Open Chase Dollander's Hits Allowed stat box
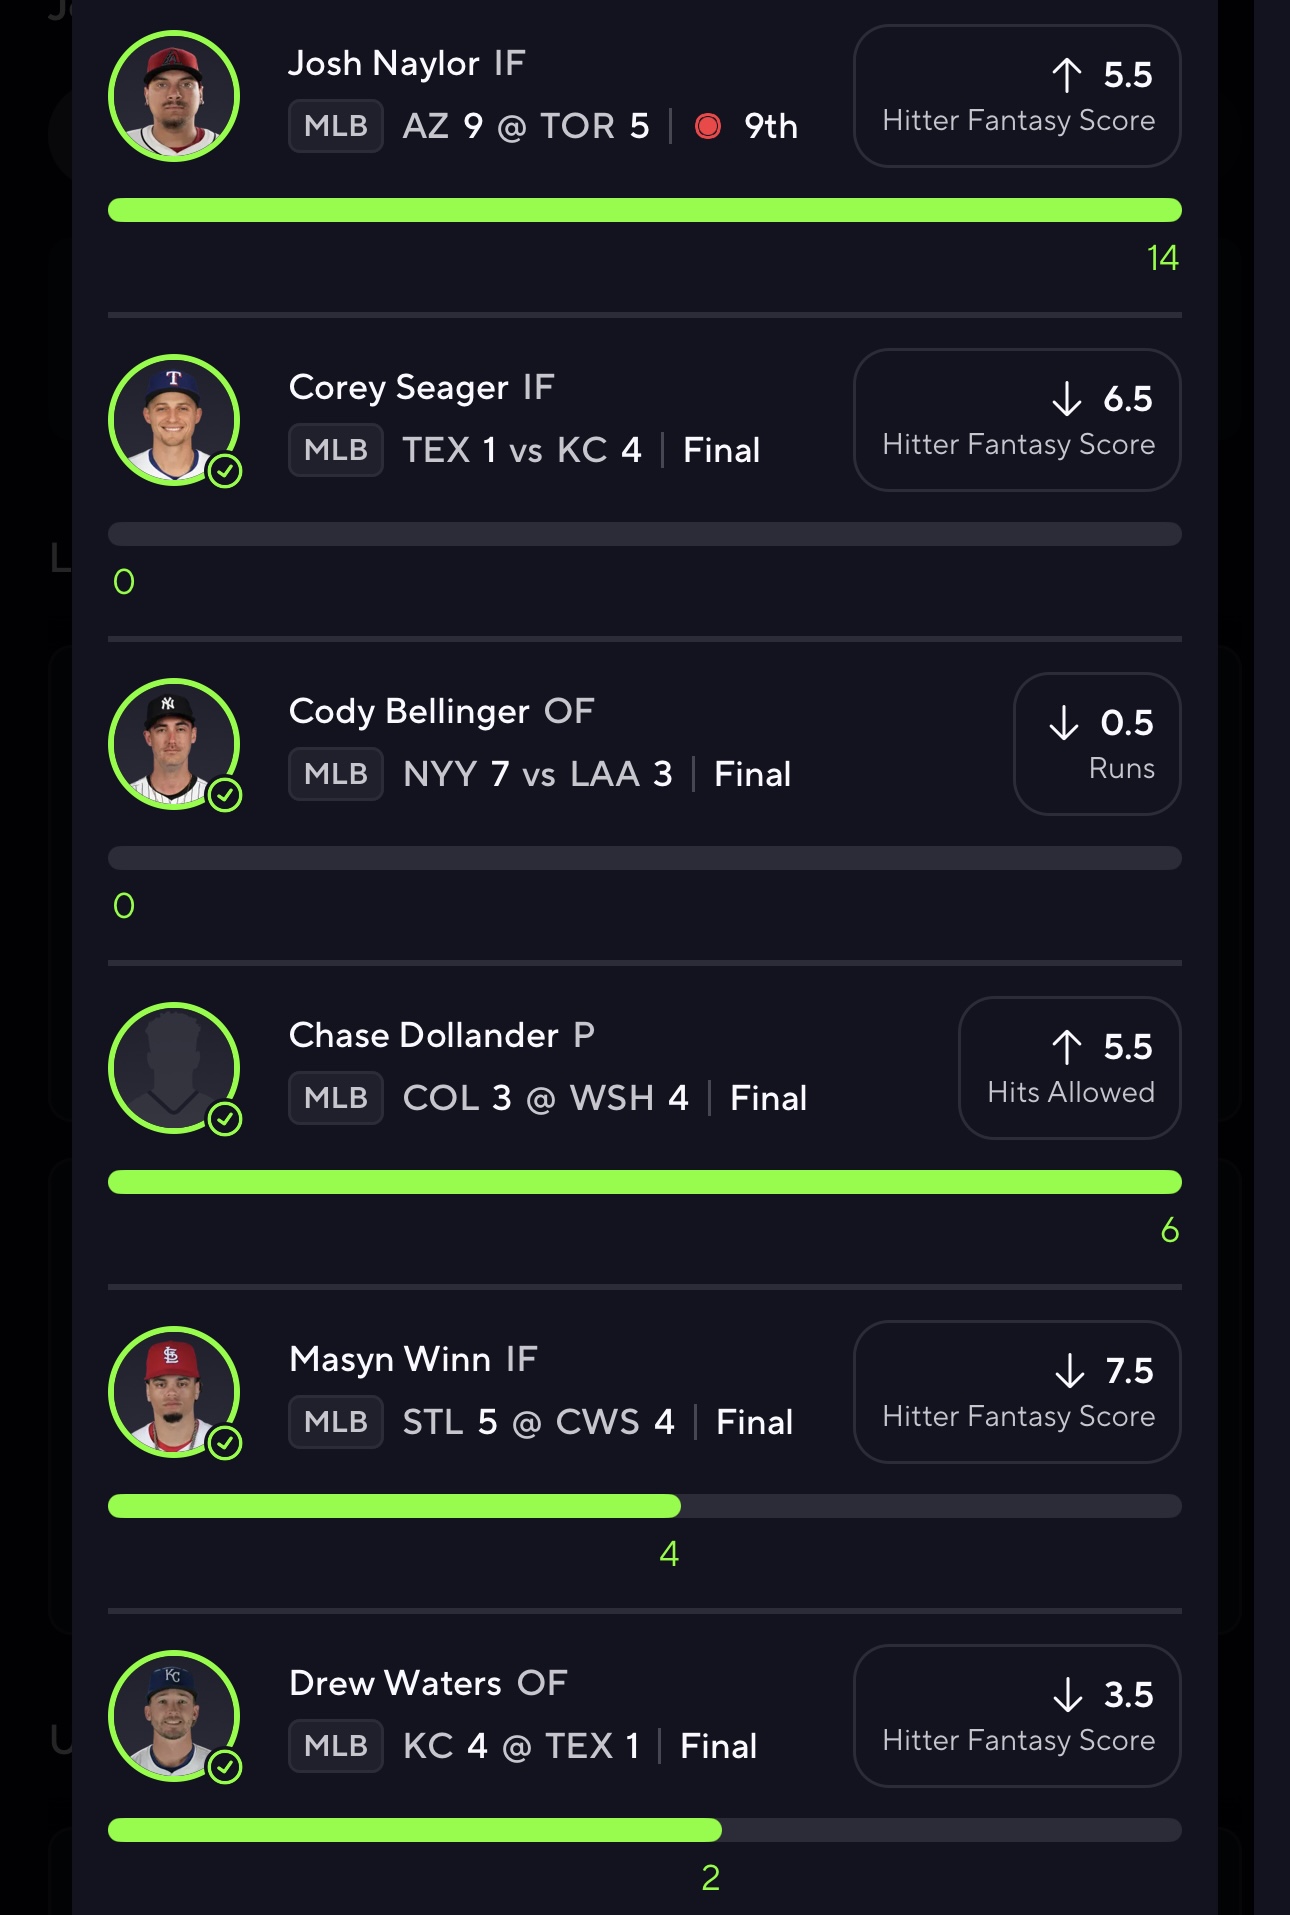The height and width of the screenshot is (1915, 1290). (x=1069, y=1068)
